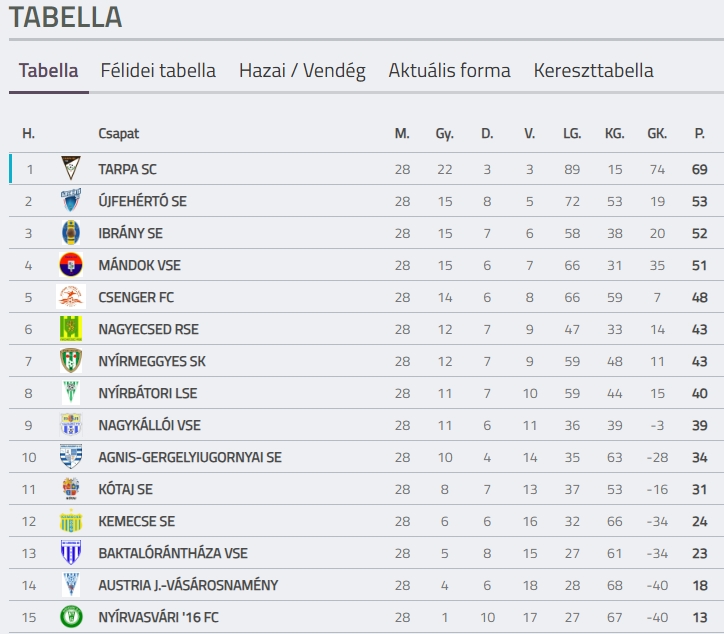Open the Hazai / Vendég tab
The width and height of the screenshot is (724, 634).
pyautogui.click(x=302, y=71)
